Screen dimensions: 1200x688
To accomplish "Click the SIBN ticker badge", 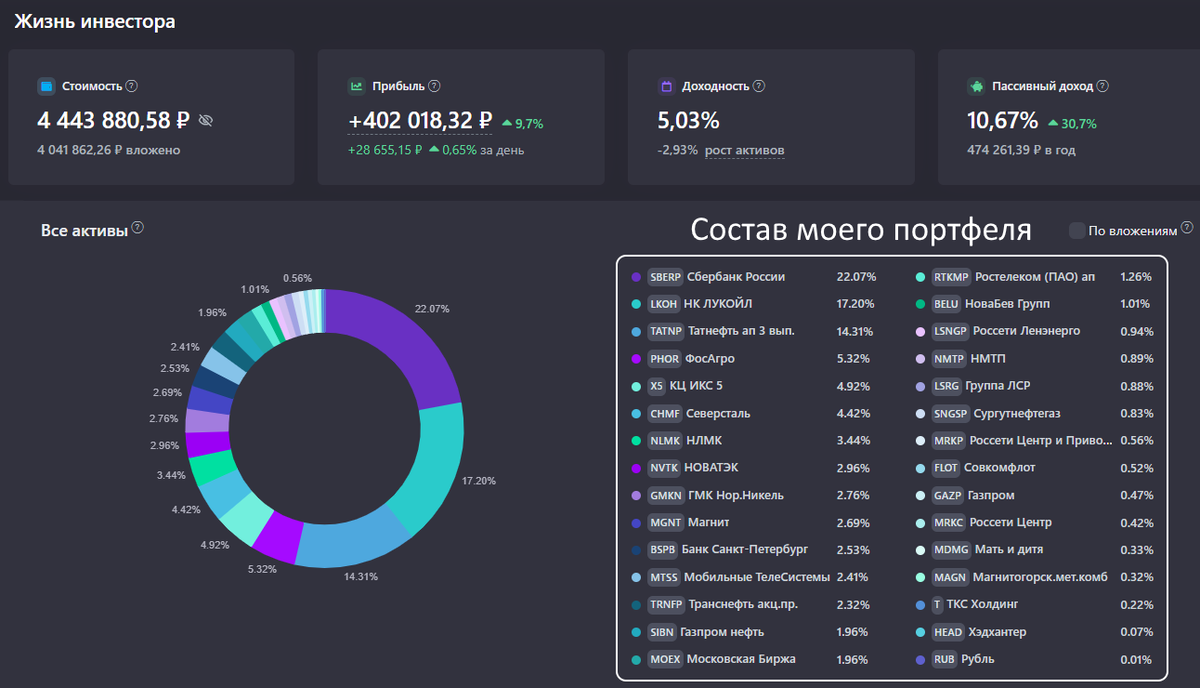I will click(x=661, y=632).
